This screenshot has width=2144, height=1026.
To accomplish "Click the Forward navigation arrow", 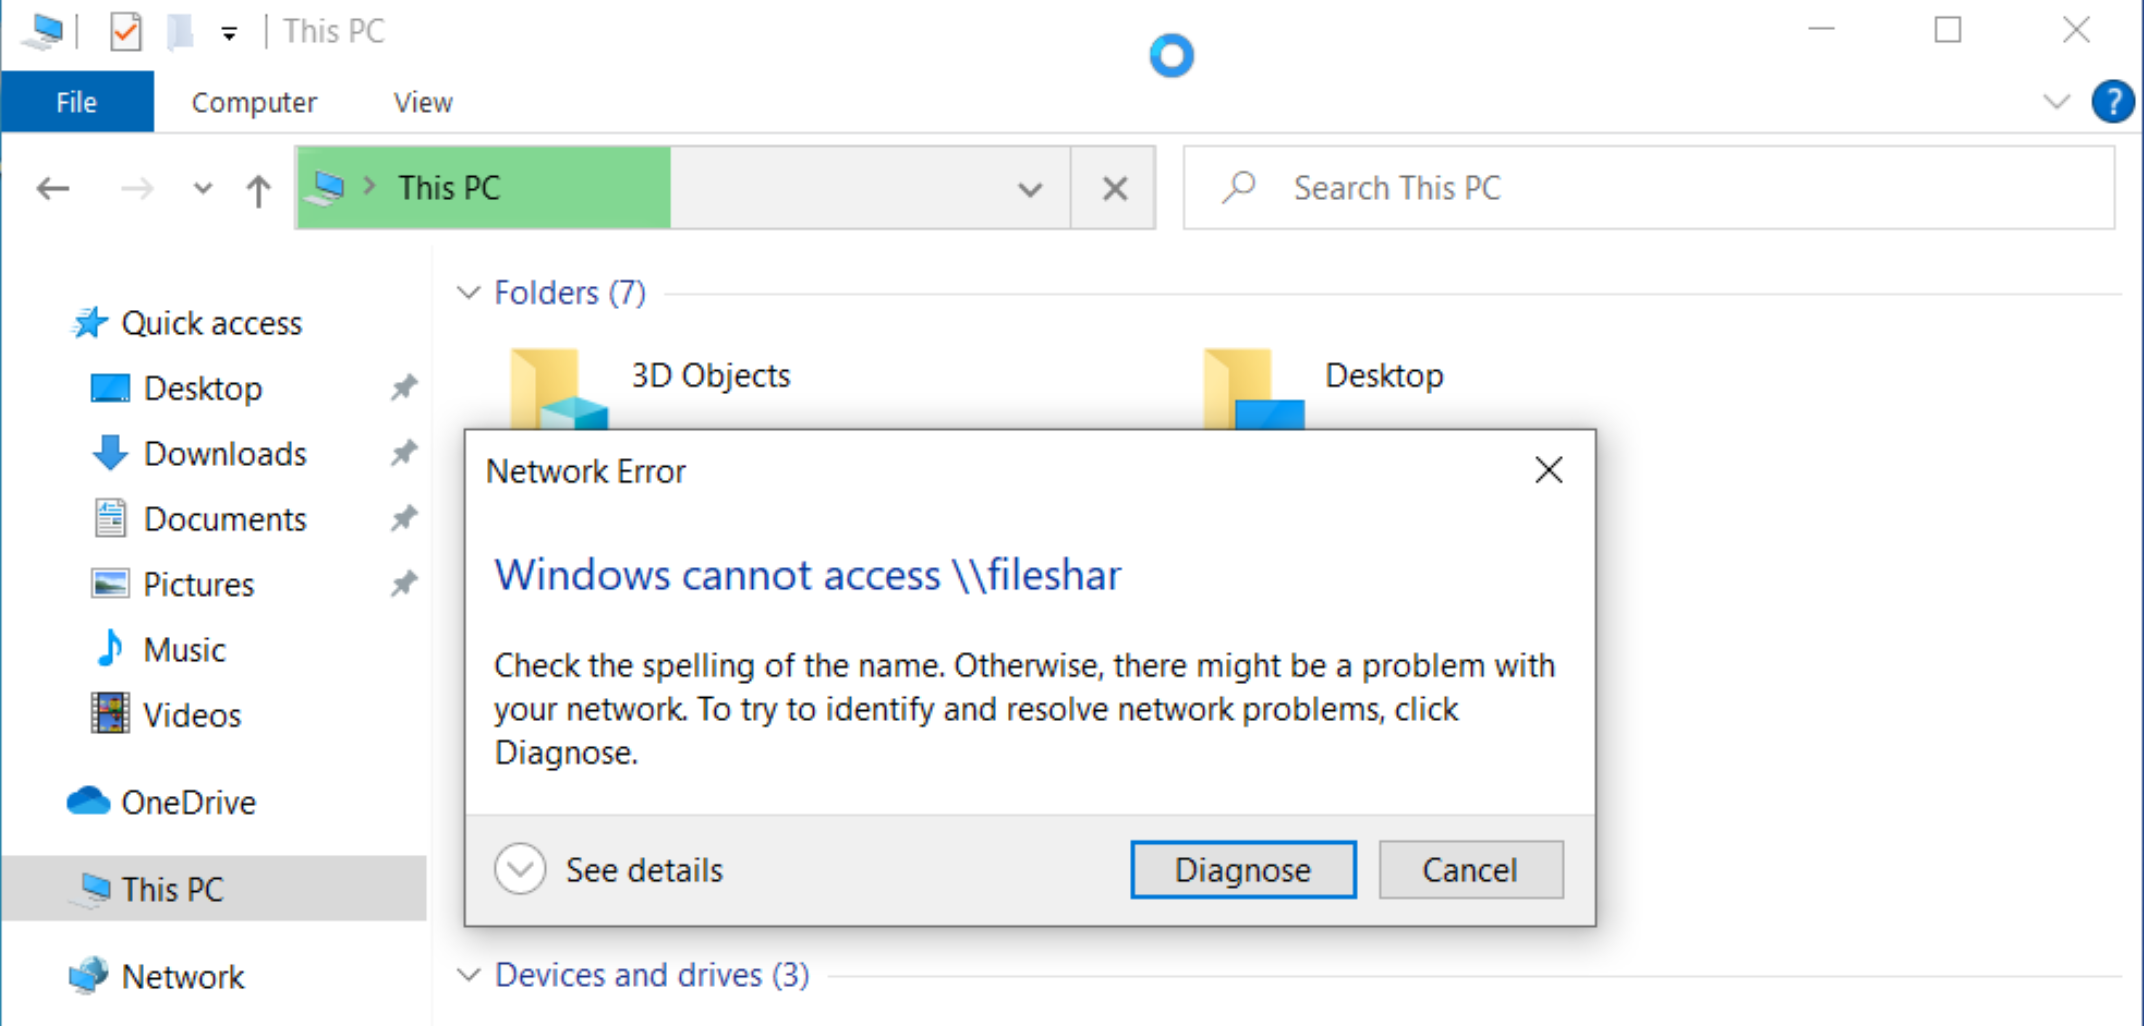I will click(x=137, y=188).
